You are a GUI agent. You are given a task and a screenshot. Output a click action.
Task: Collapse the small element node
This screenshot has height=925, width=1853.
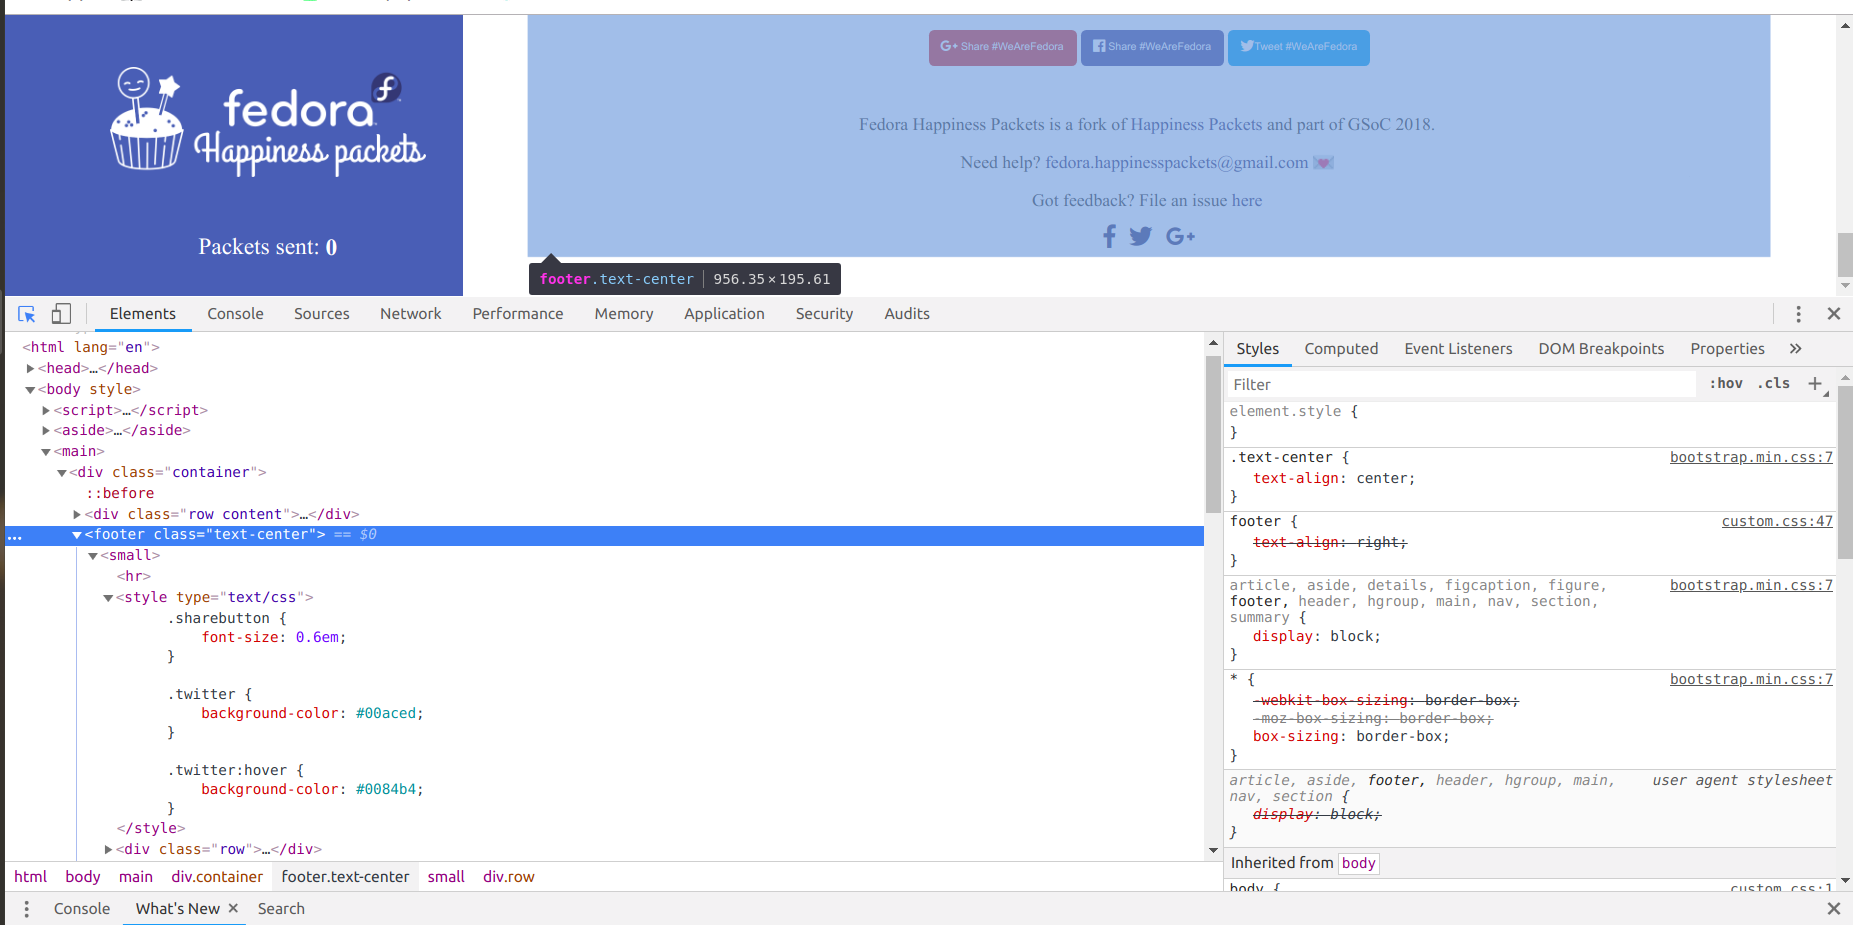pos(93,556)
